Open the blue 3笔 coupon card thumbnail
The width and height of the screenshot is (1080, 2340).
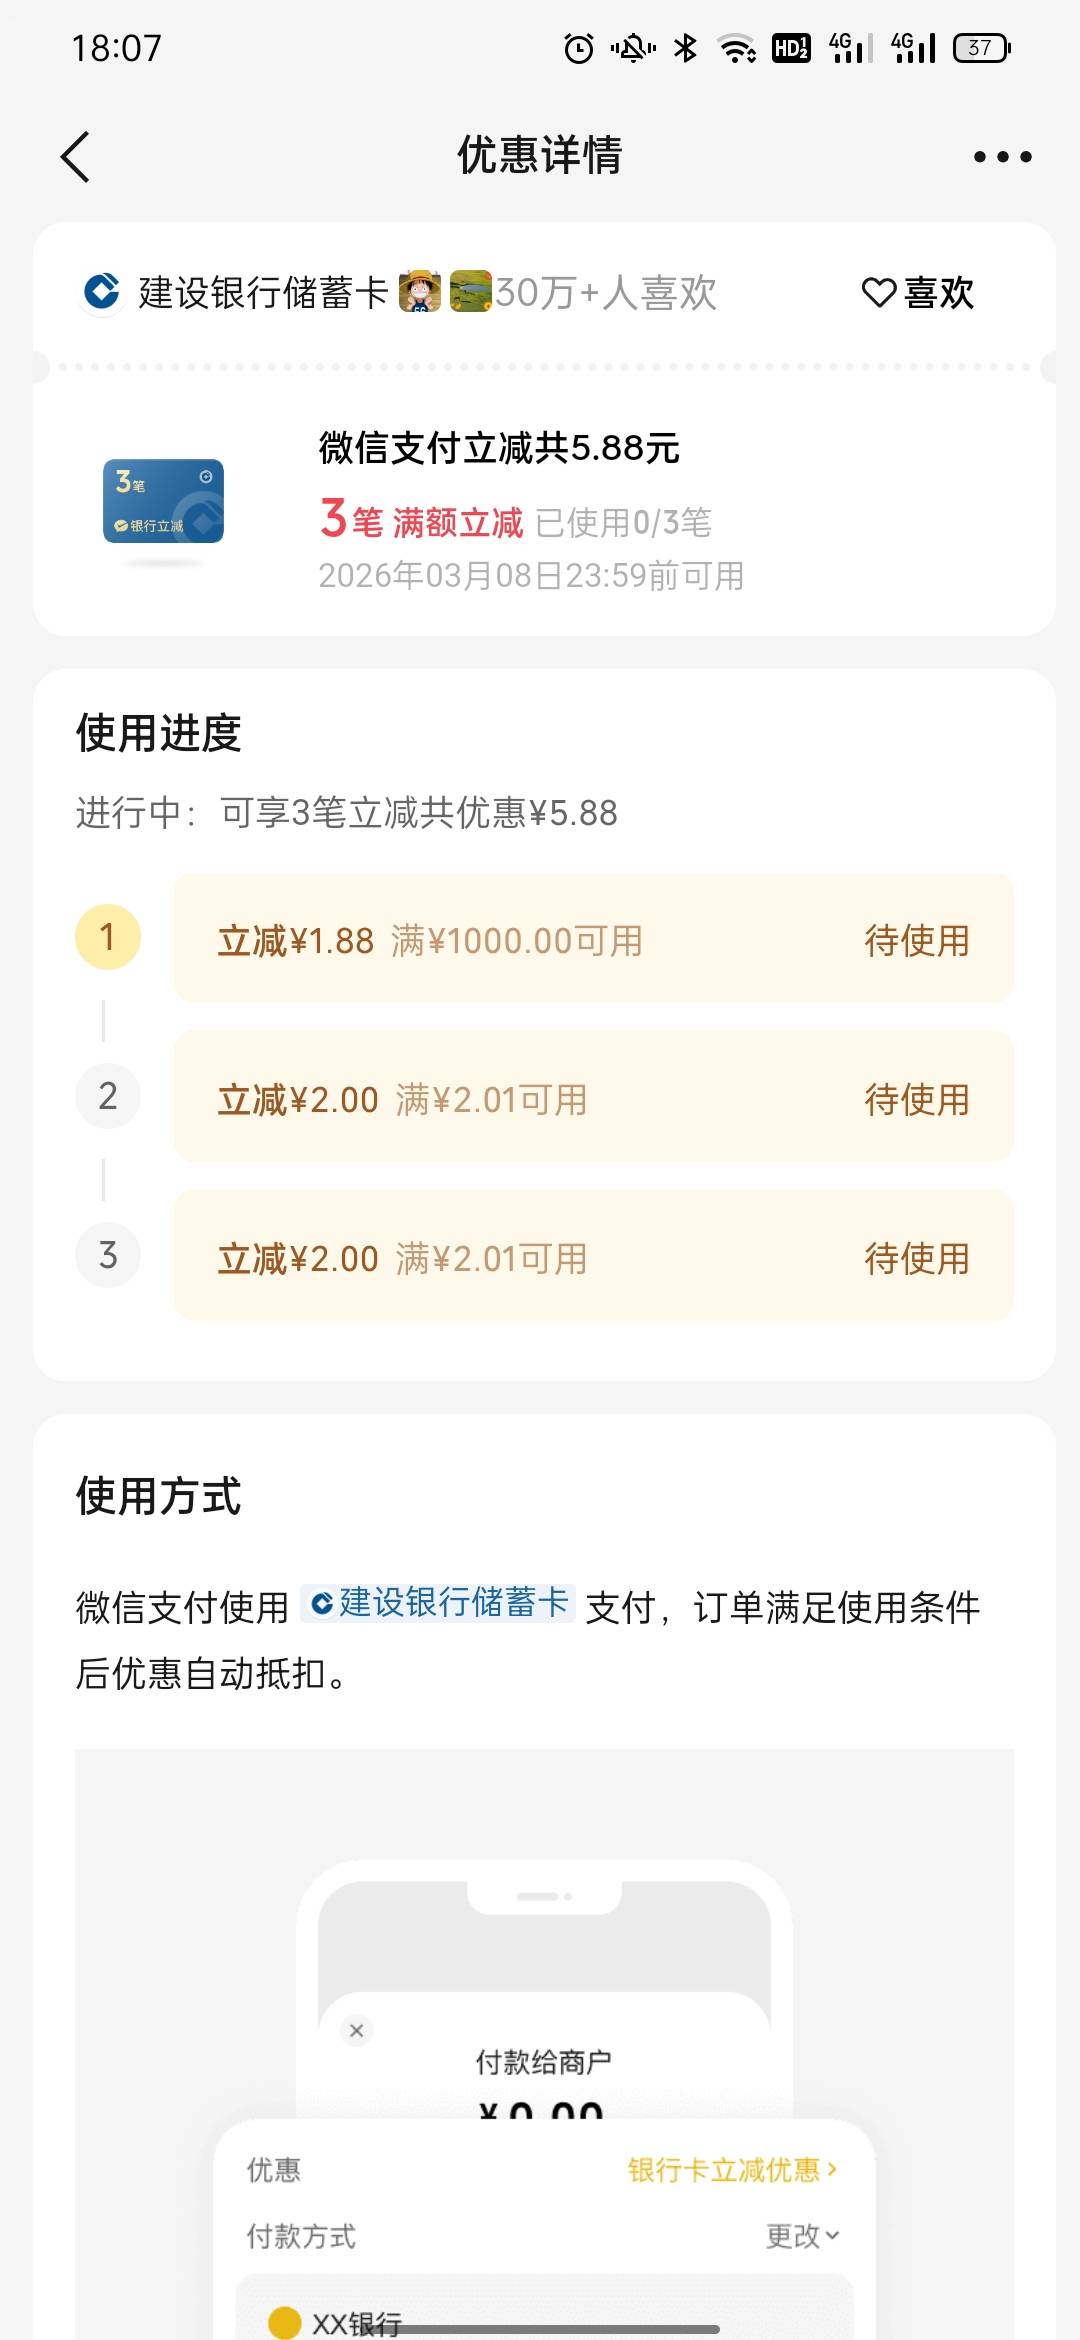(x=163, y=501)
